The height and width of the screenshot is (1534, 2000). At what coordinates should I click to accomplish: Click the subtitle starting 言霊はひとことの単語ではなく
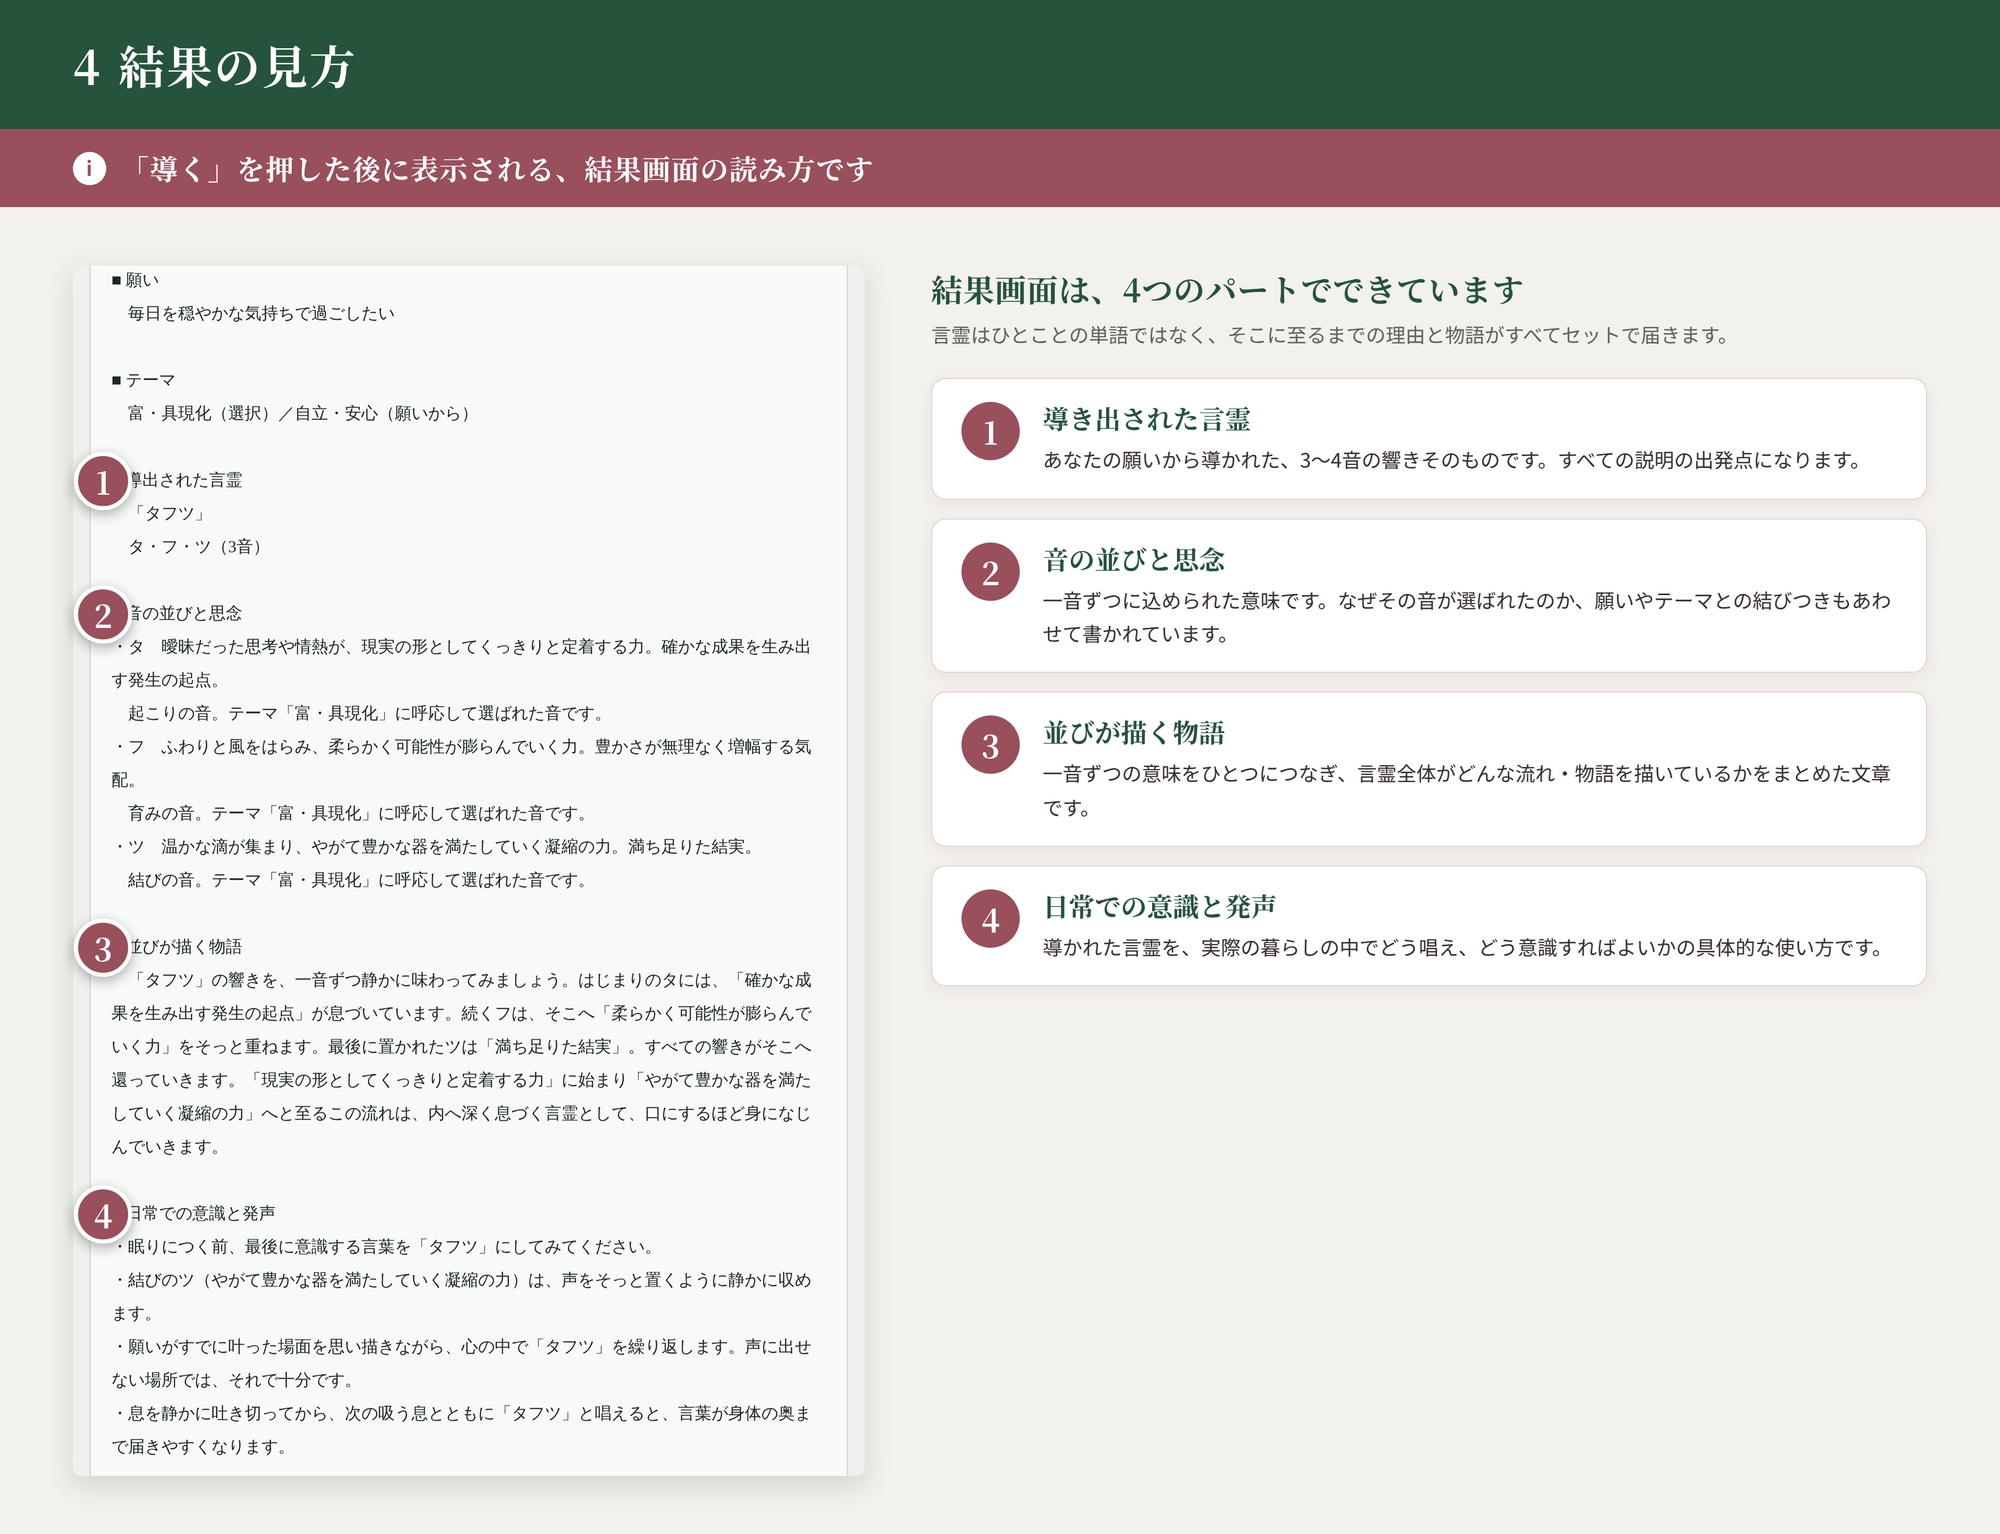[x=1331, y=335]
